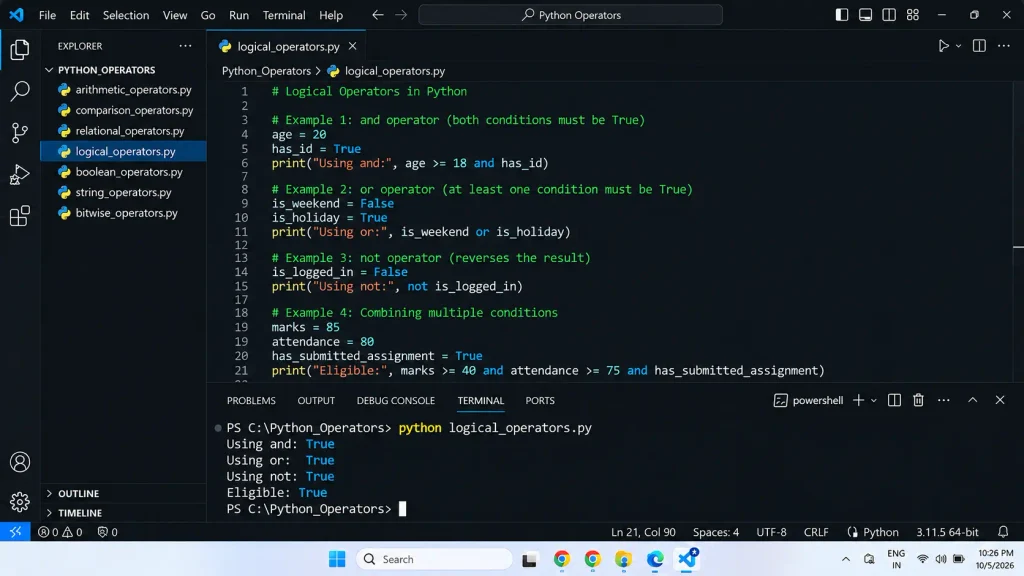The width and height of the screenshot is (1024, 576).
Task: Switch to the PORTS panel tab
Action: coord(539,400)
